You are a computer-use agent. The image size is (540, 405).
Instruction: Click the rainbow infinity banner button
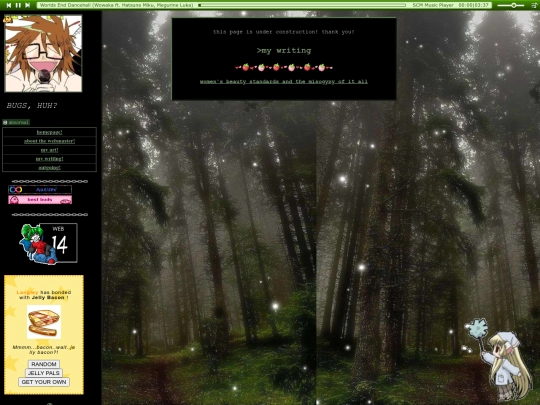(40, 189)
